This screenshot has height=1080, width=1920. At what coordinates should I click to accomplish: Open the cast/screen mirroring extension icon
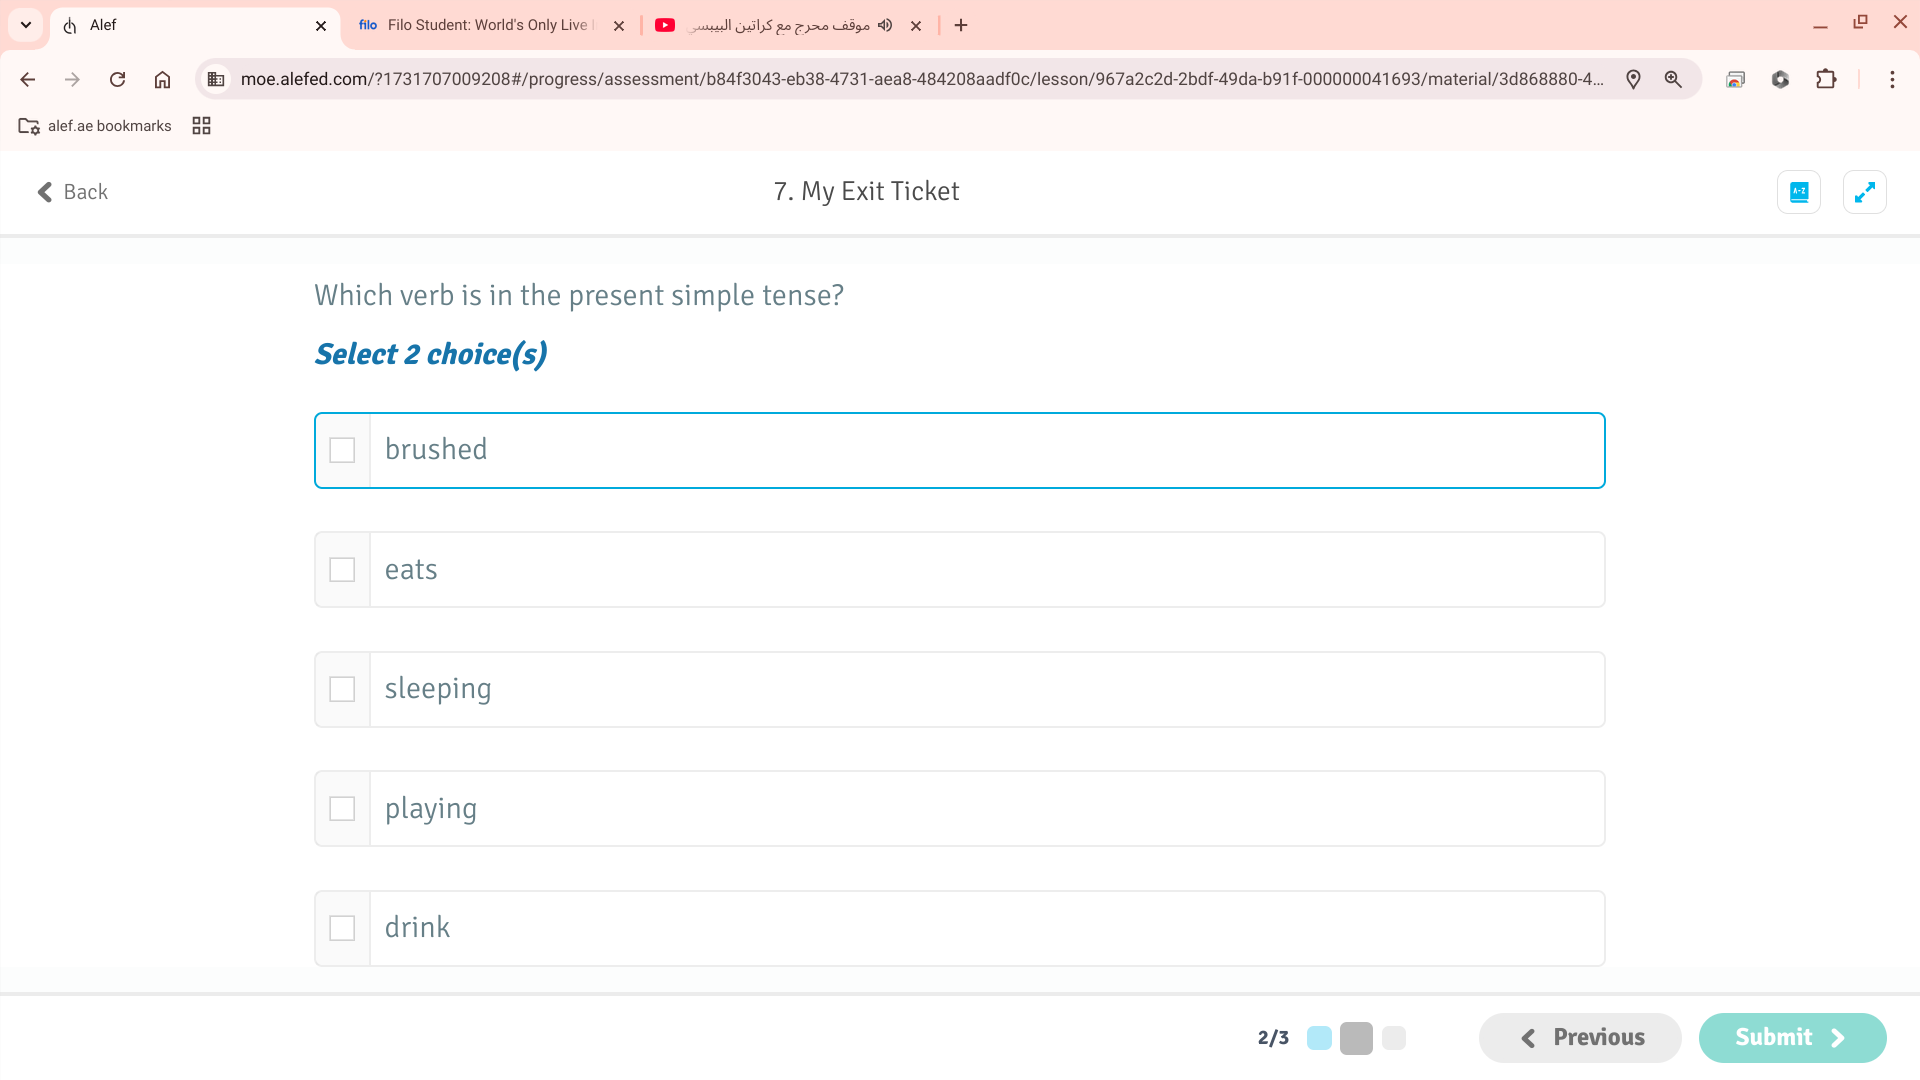(1735, 79)
